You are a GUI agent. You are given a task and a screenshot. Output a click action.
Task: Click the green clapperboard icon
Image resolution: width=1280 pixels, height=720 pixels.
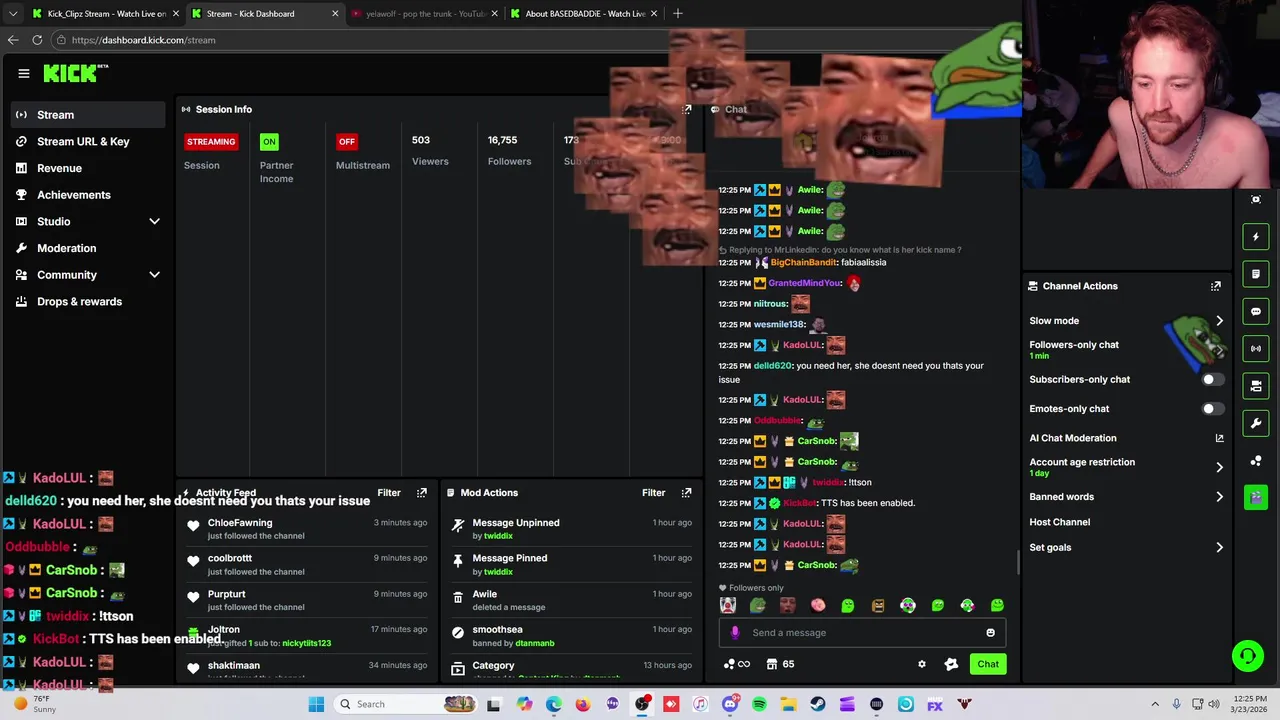click(x=1256, y=497)
